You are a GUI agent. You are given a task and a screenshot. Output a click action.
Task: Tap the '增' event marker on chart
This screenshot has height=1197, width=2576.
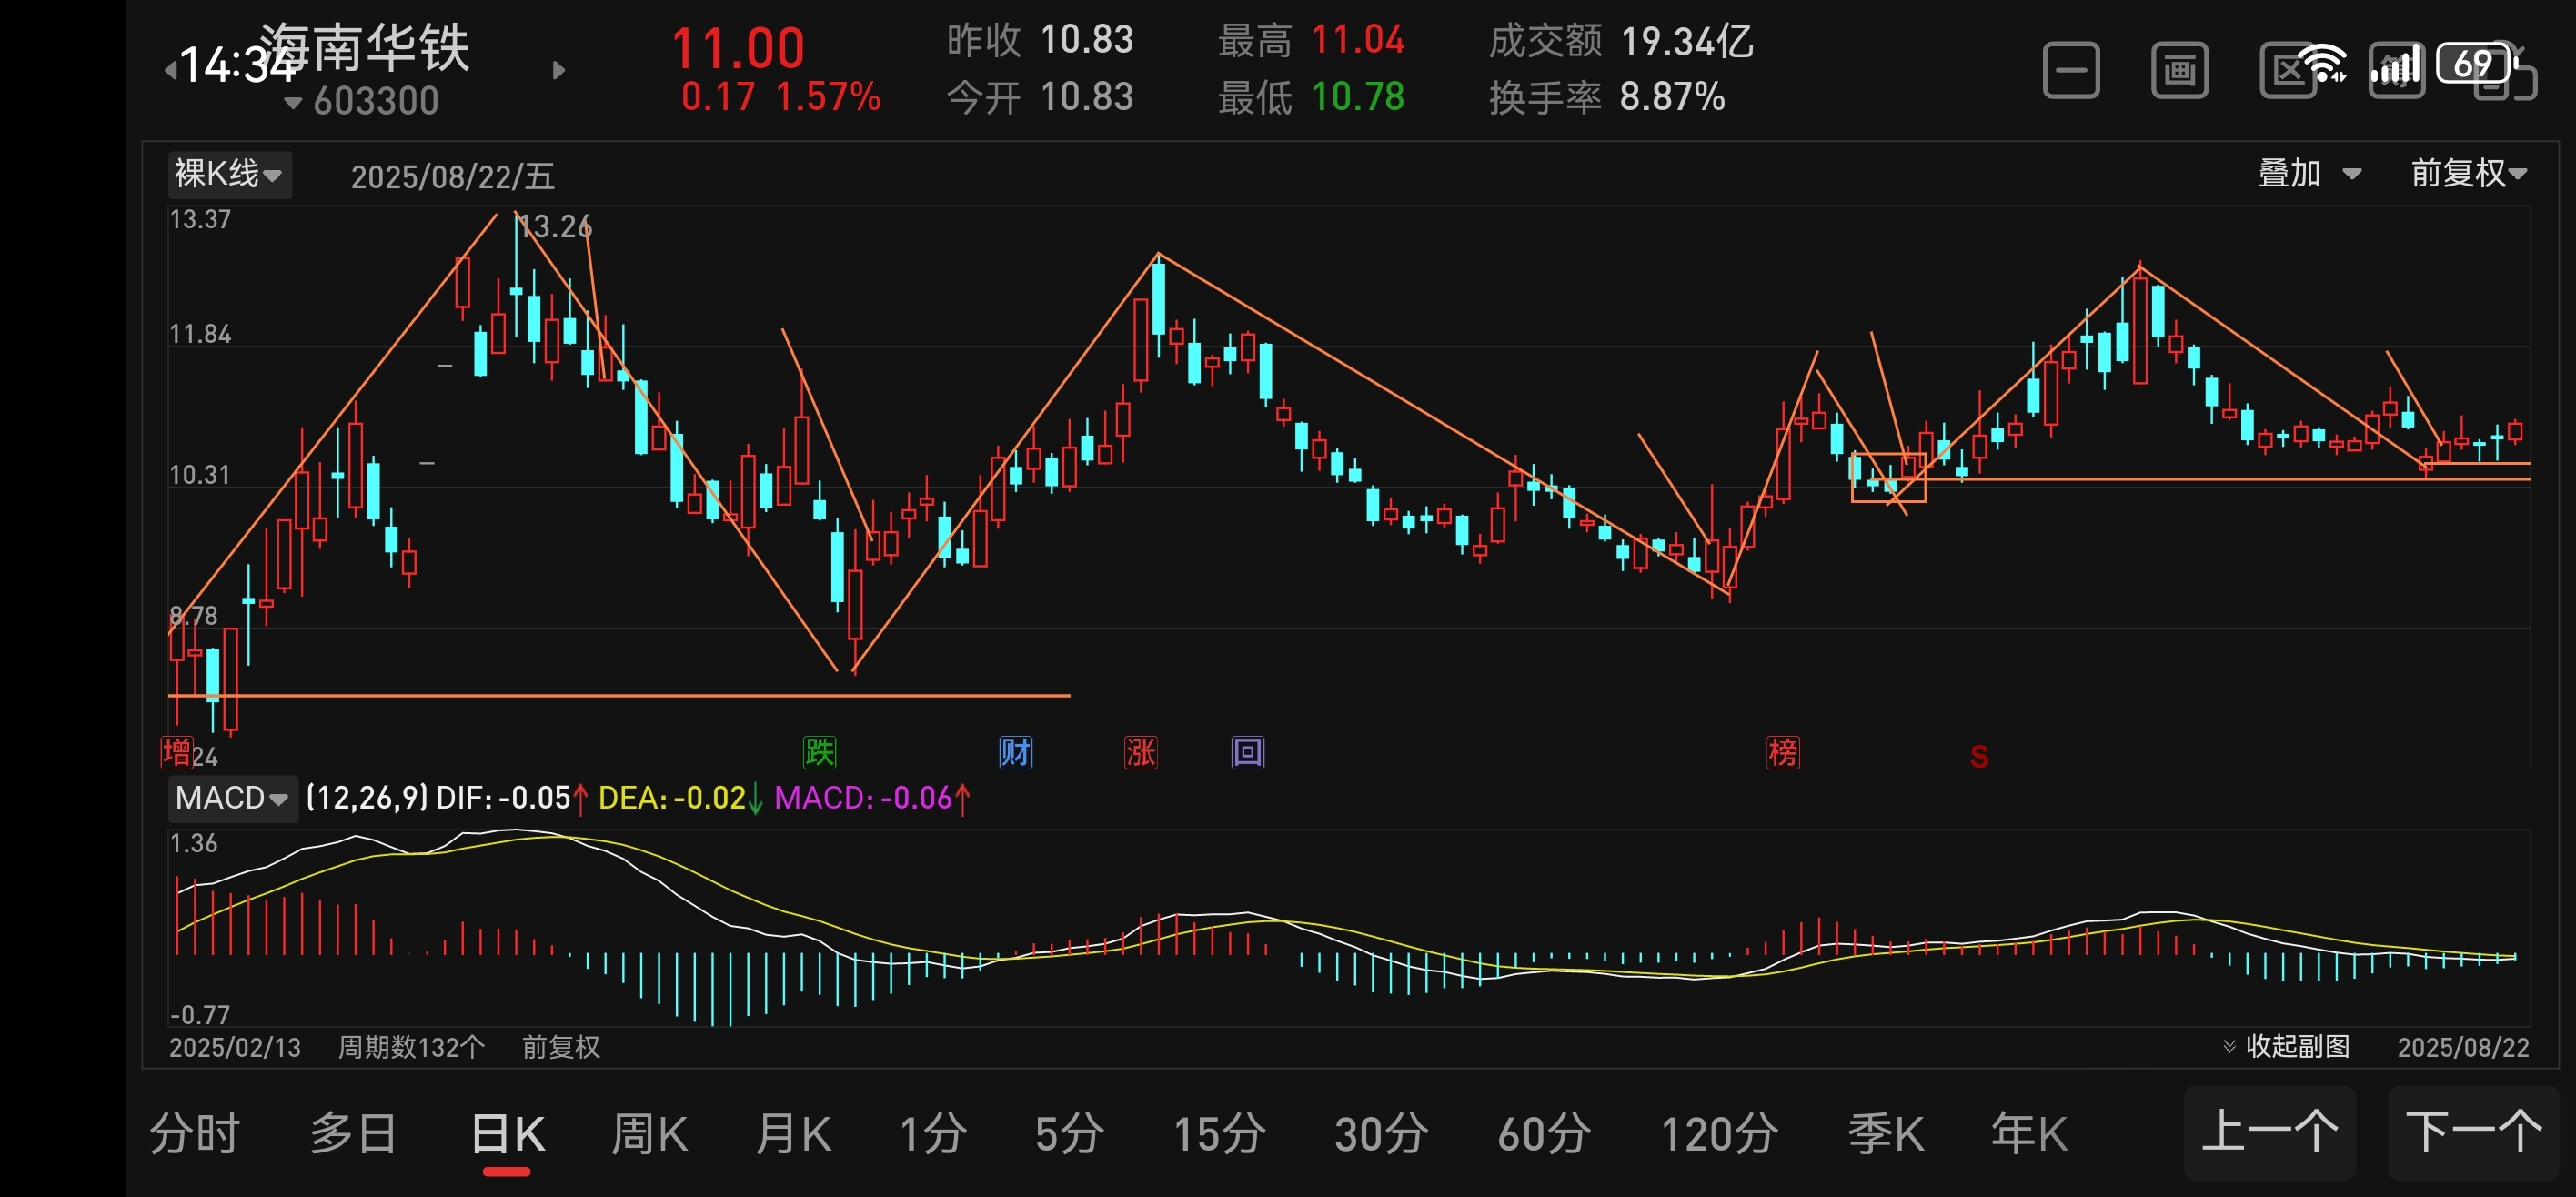click(177, 752)
